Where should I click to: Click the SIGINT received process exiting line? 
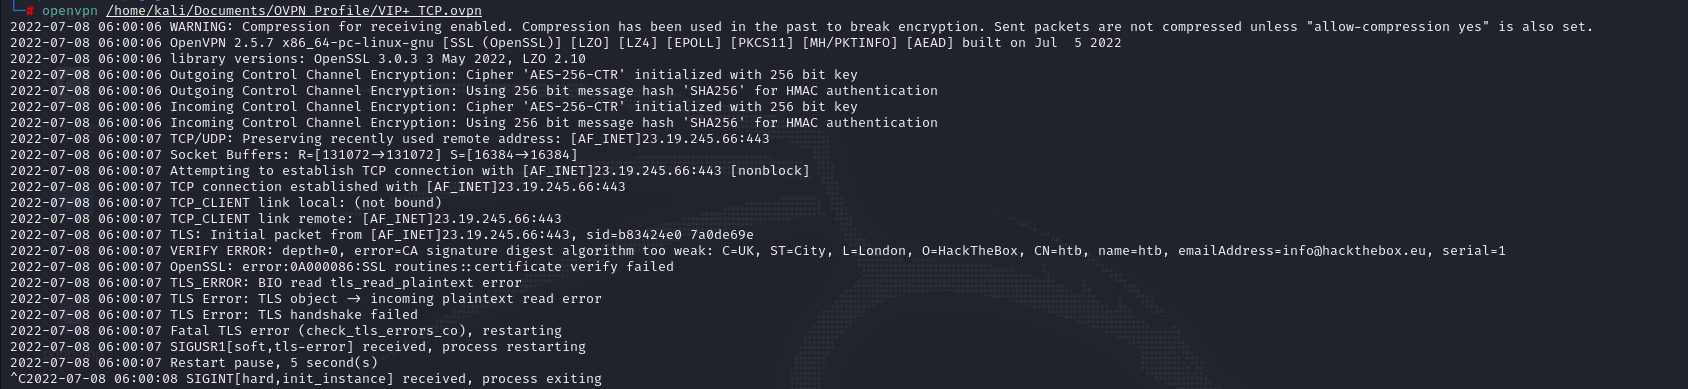(306, 379)
